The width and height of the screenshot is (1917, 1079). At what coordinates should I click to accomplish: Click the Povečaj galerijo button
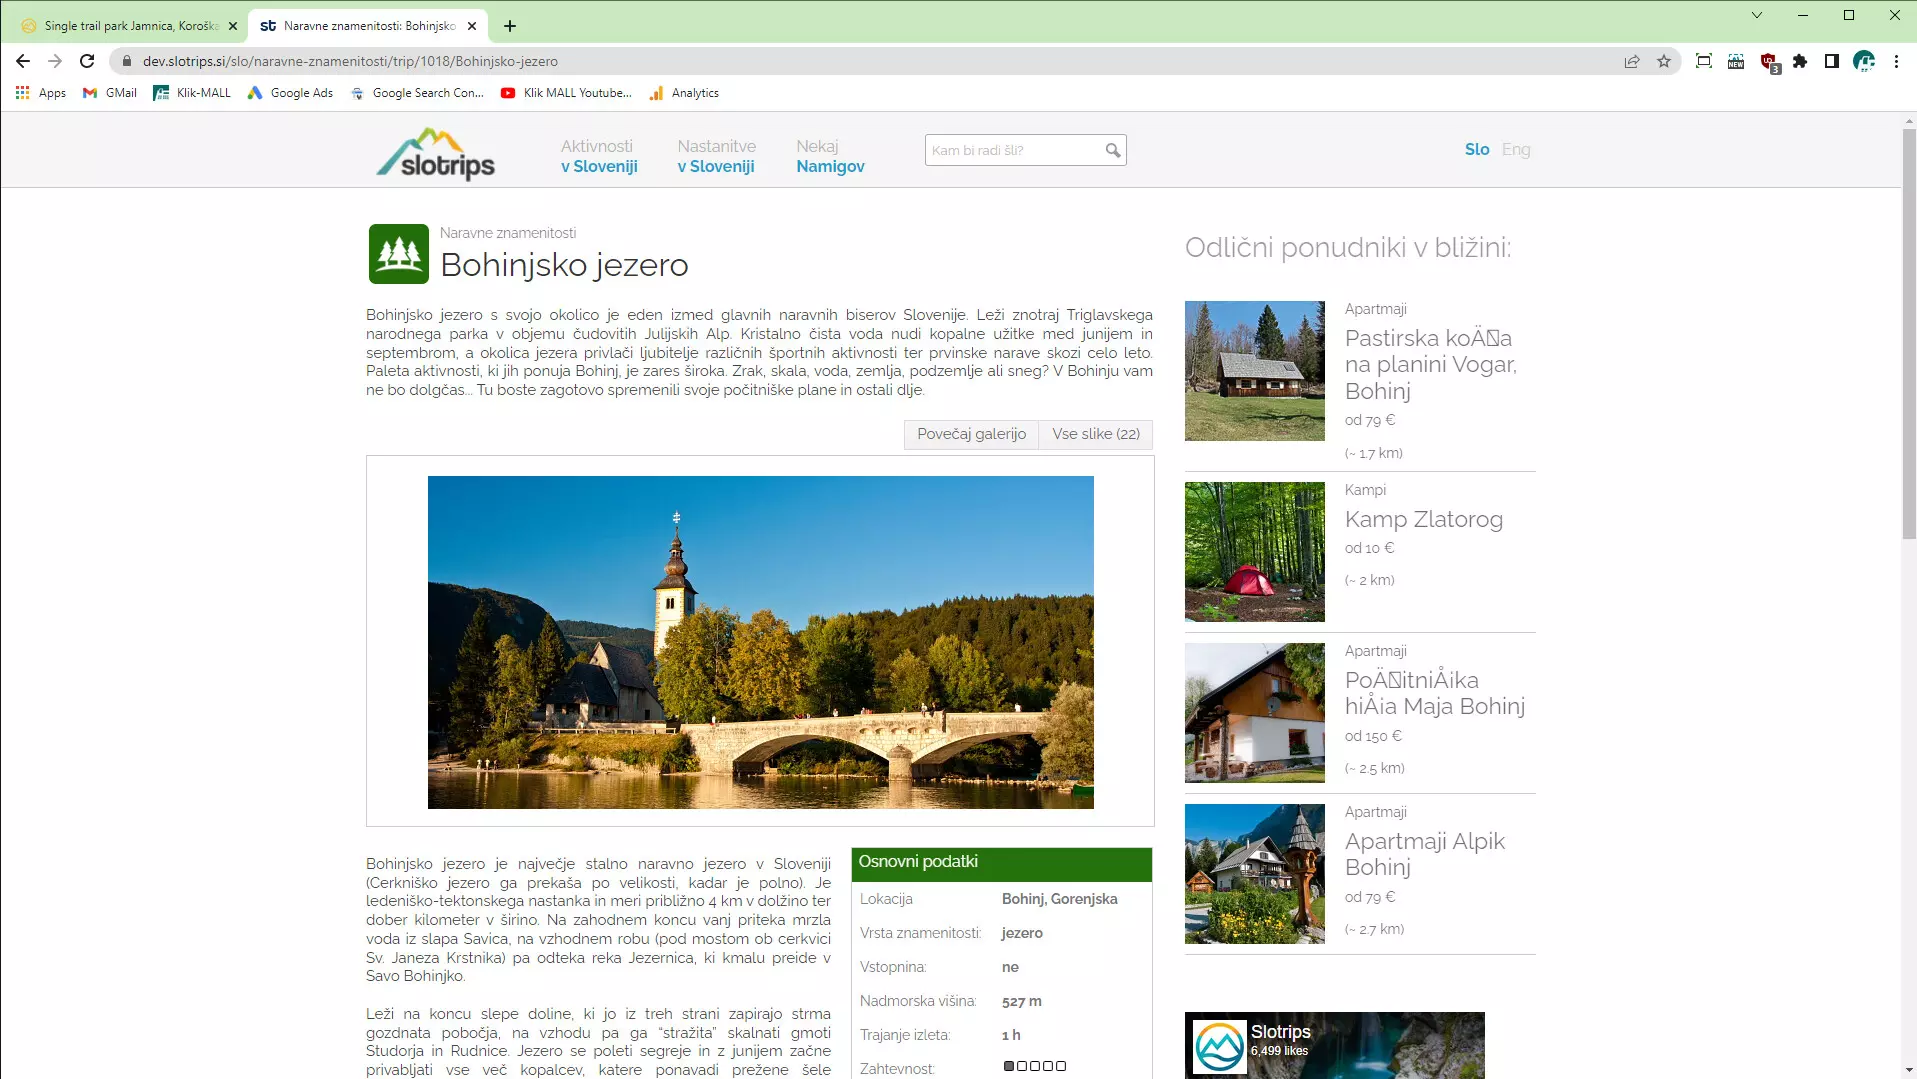971,434
